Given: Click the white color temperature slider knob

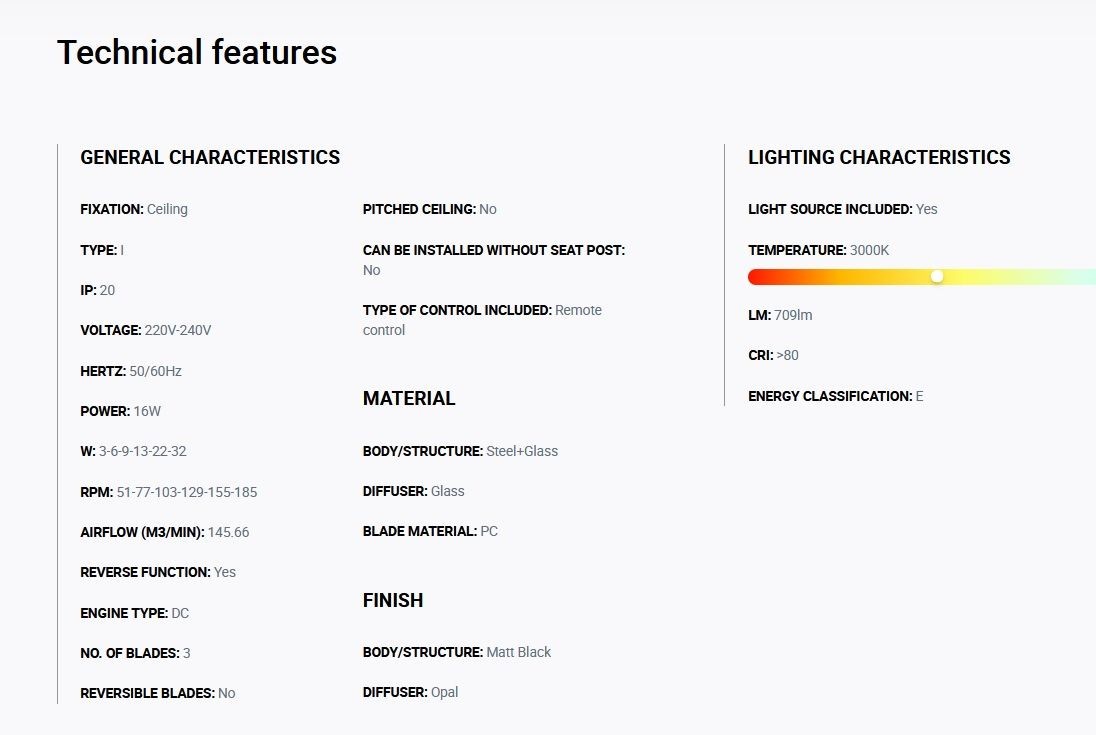Looking at the screenshot, I should (x=937, y=277).
